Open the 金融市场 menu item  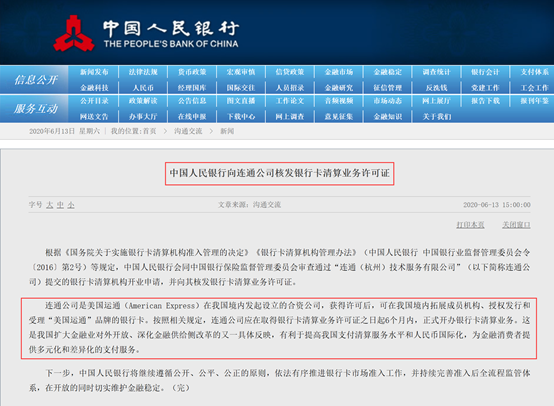click(x=339, y=72)
